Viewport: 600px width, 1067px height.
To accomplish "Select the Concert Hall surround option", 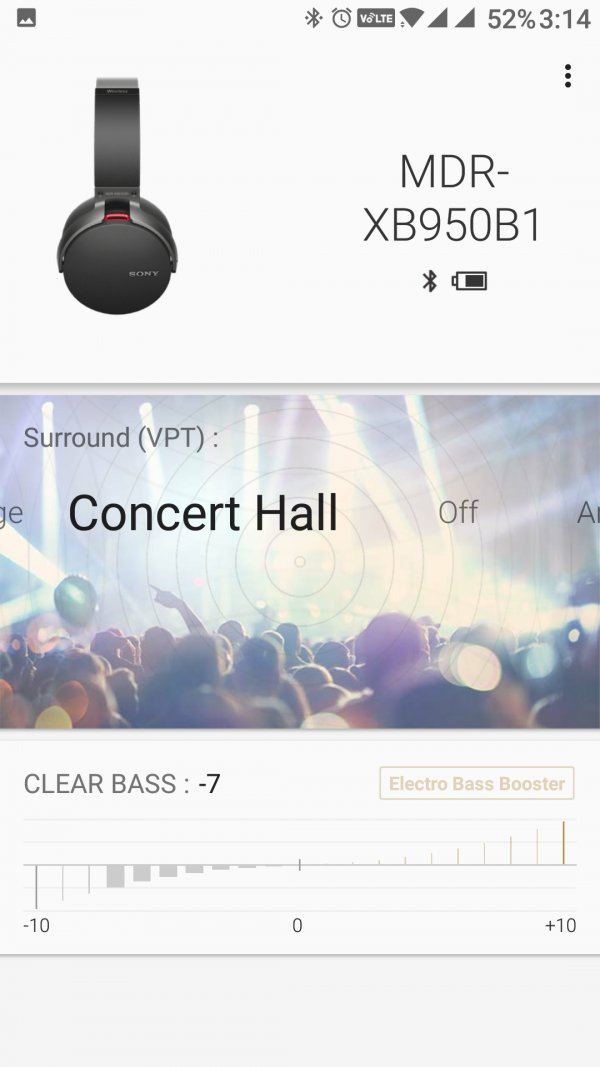I will pos(203,513).
